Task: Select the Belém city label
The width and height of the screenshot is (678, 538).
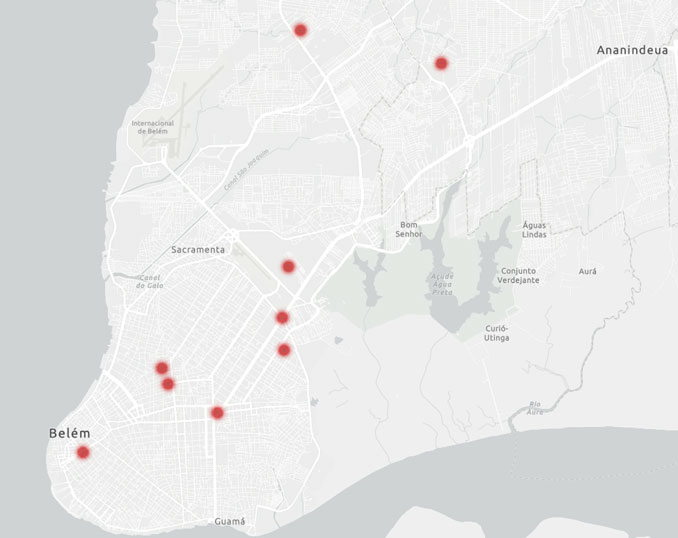Action: point(70,433)
